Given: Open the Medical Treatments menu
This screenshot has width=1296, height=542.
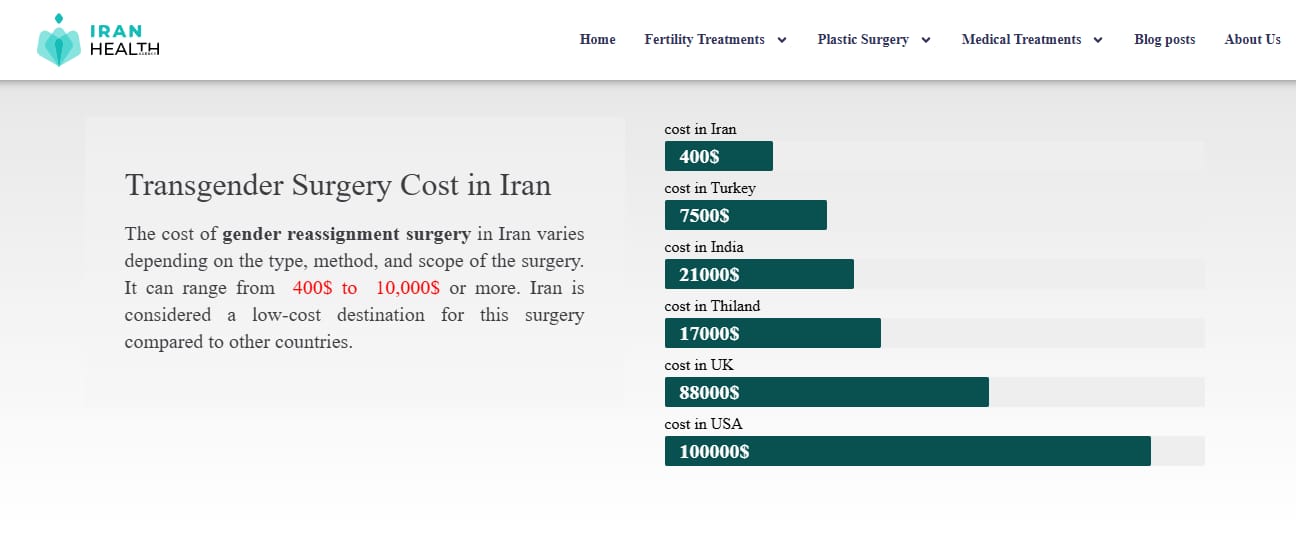Looking at the screenshot, I should (1021, 40).
